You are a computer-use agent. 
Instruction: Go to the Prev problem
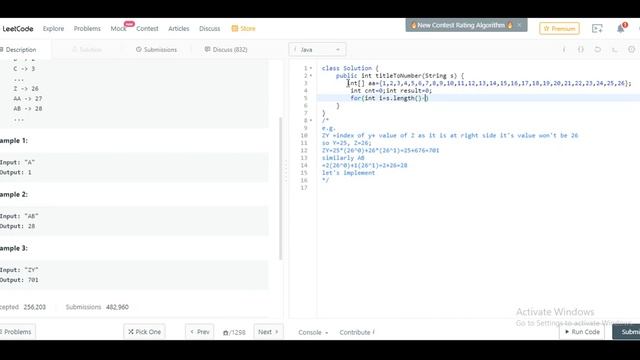click(200, 332)
